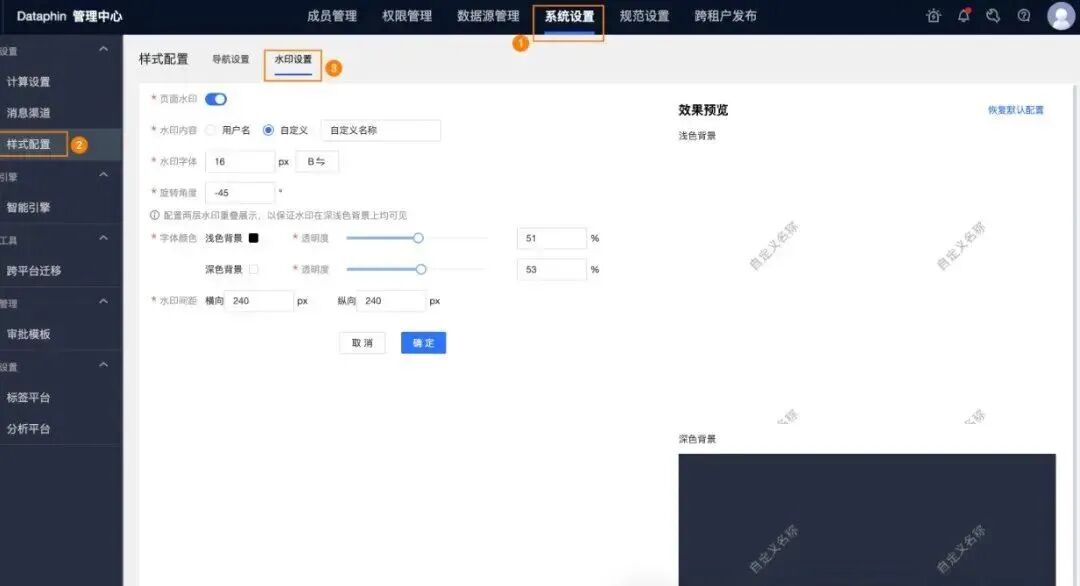Open the alarm siren icon in header
This screenshot has height=586, width=1080.
tap(933, 15)
